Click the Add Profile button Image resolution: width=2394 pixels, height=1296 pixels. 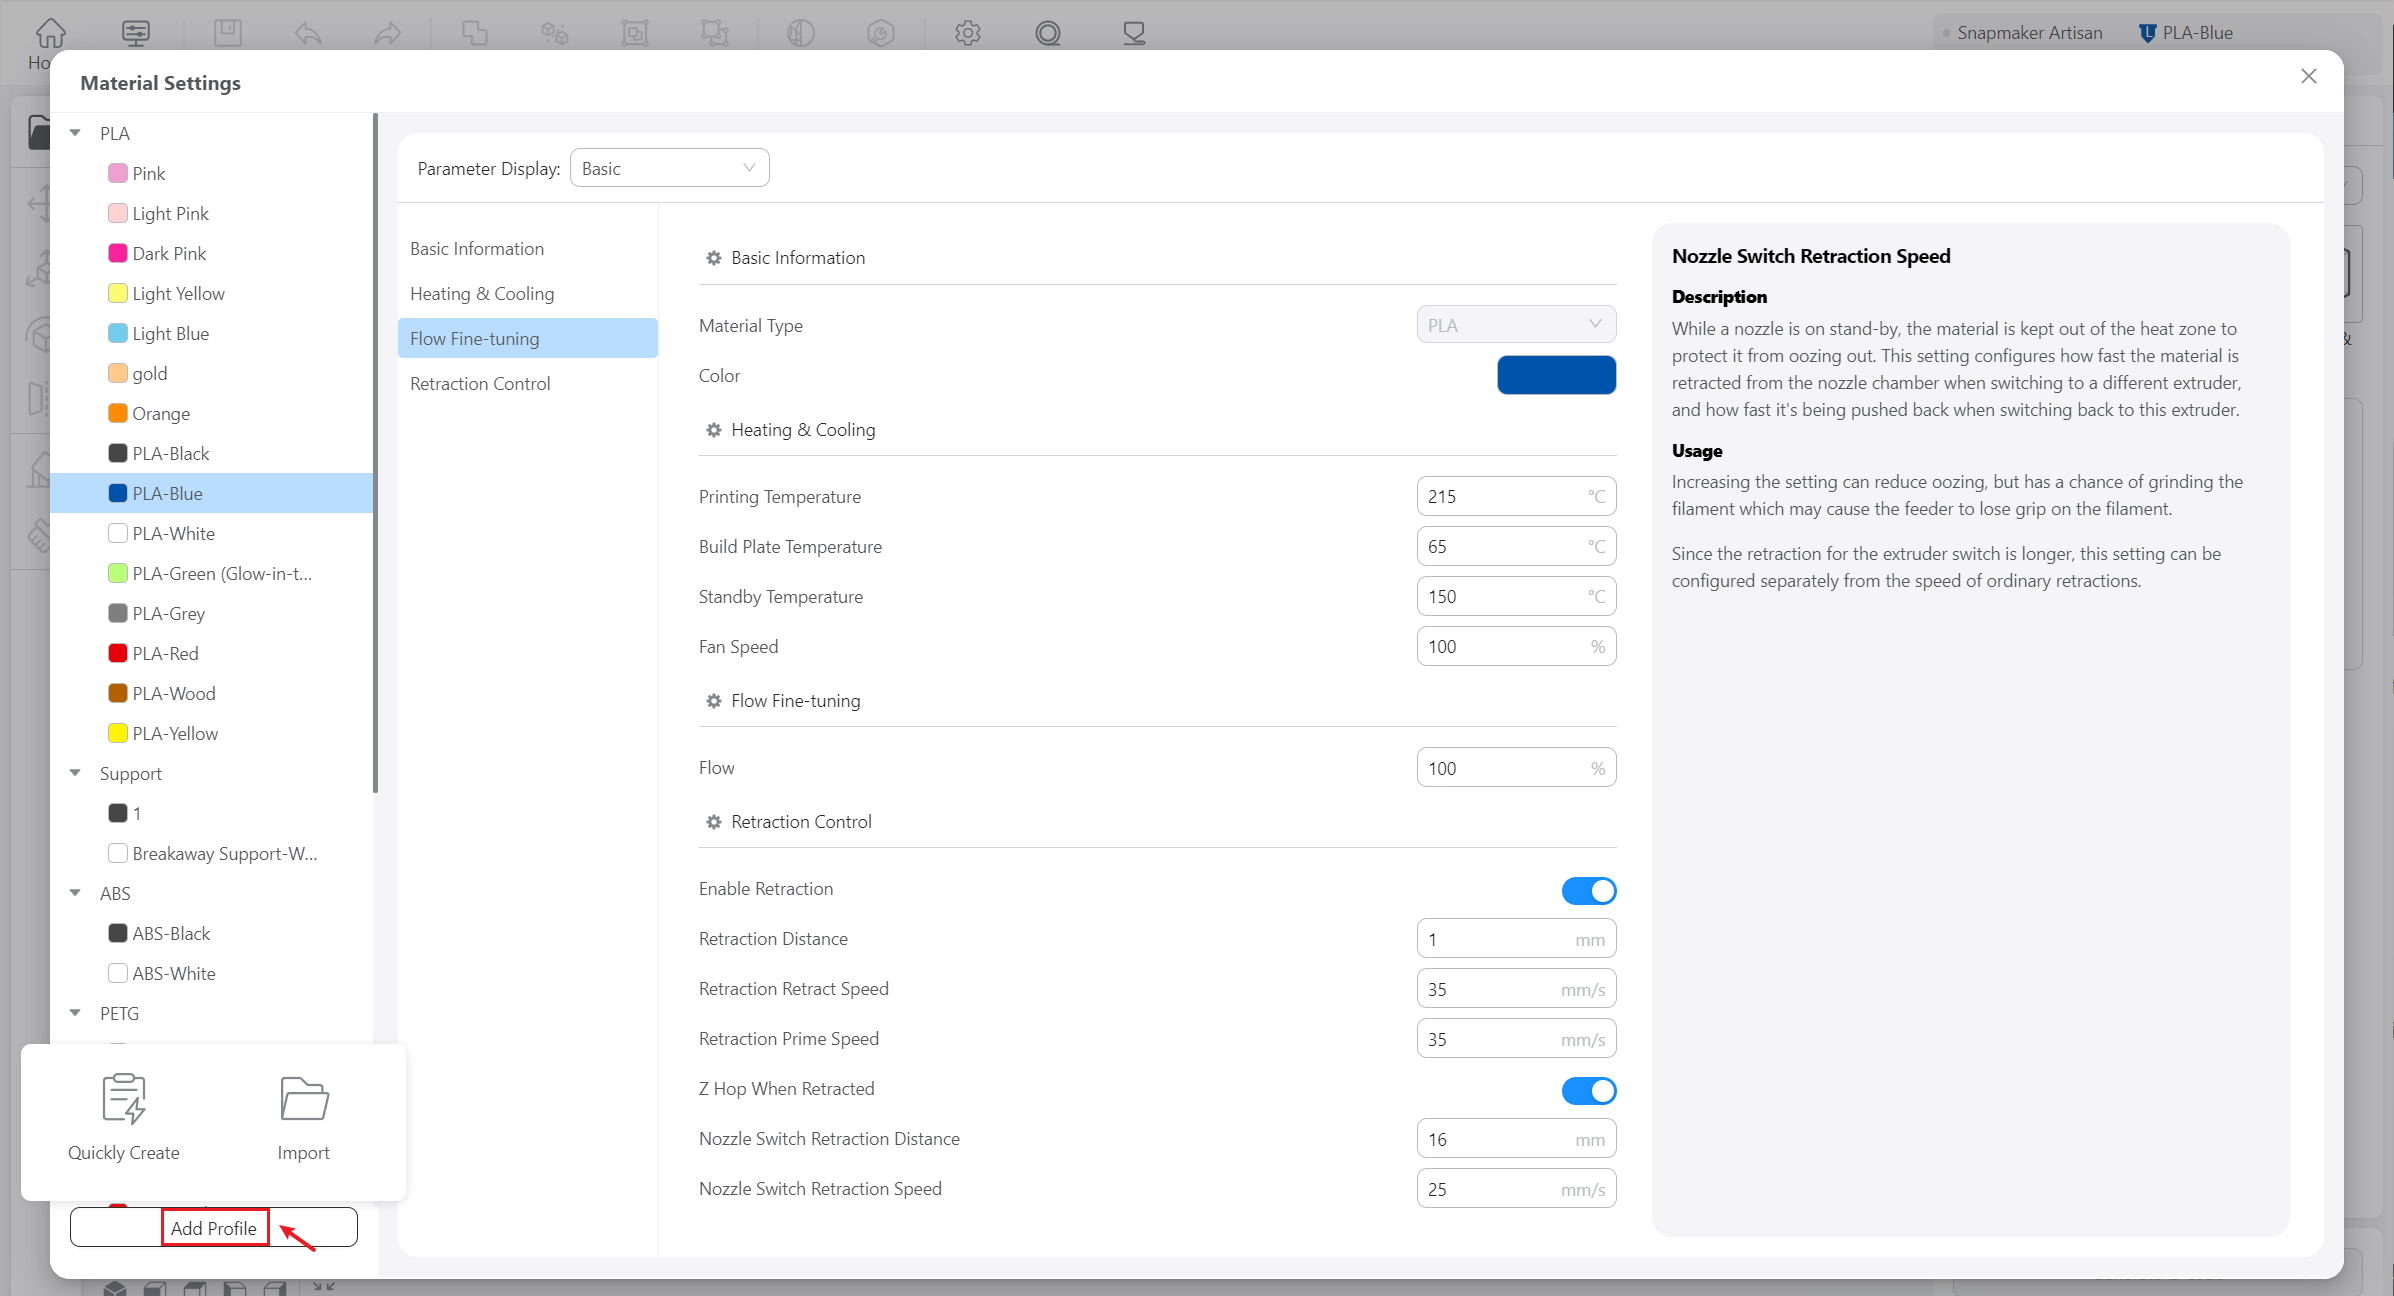214,1228
